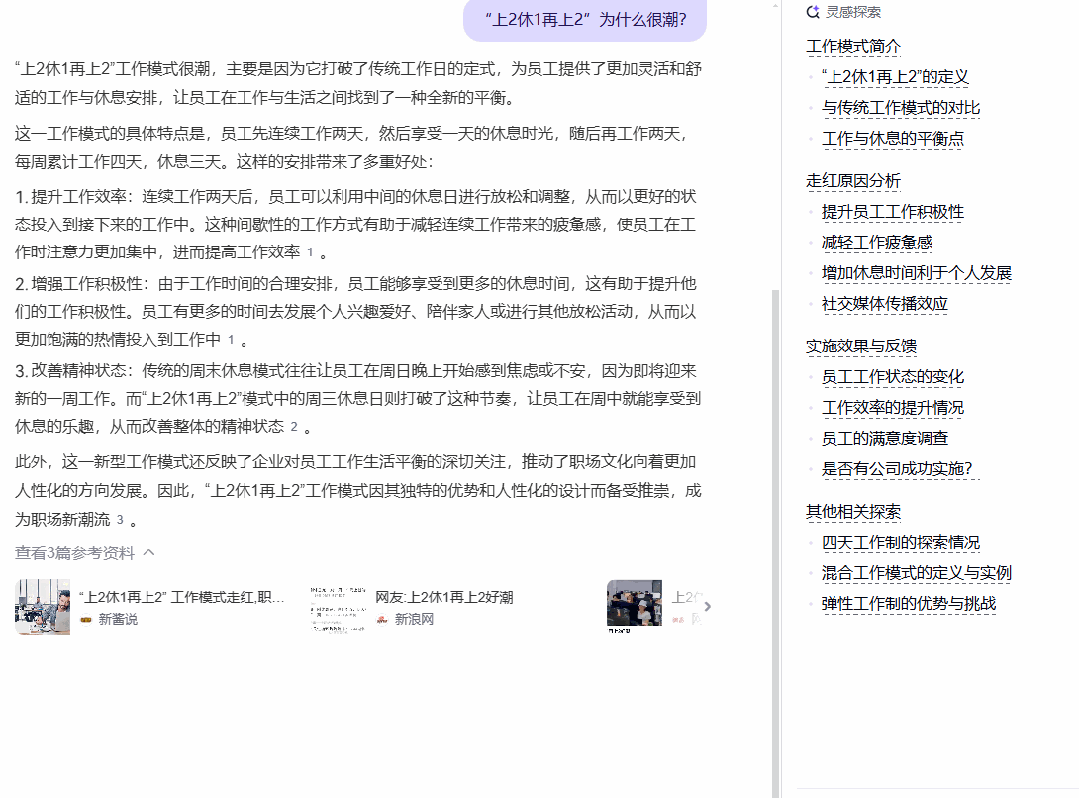
Task: Open article titled 网友:上2休1再上2好潮
Action: [x=445, y=597]
